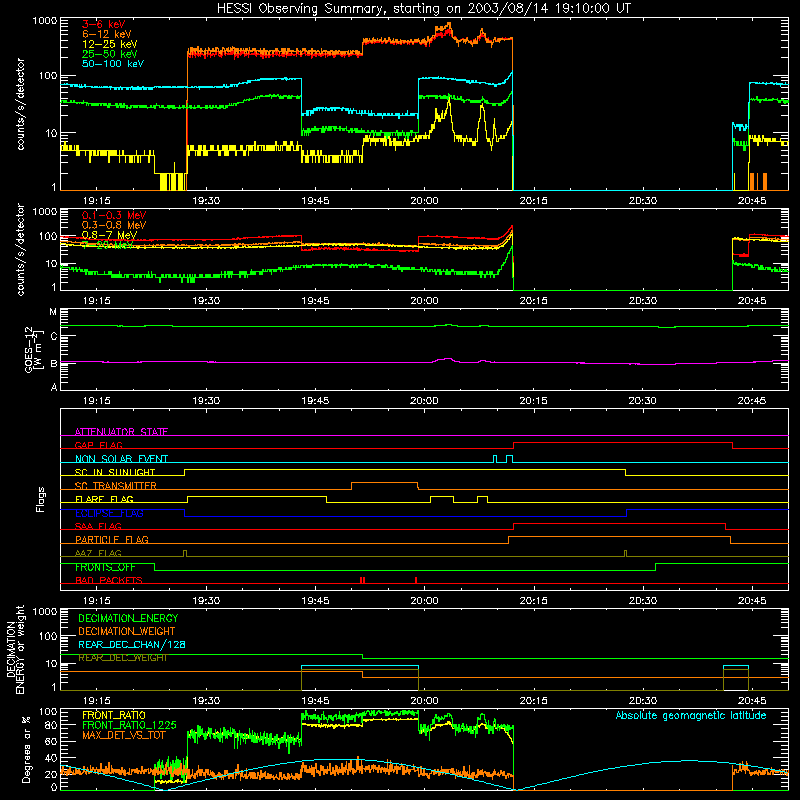Click the "REAR_DEC_WEIGHT" legend label
Screen dimensions: 800x800
point(122,658)
